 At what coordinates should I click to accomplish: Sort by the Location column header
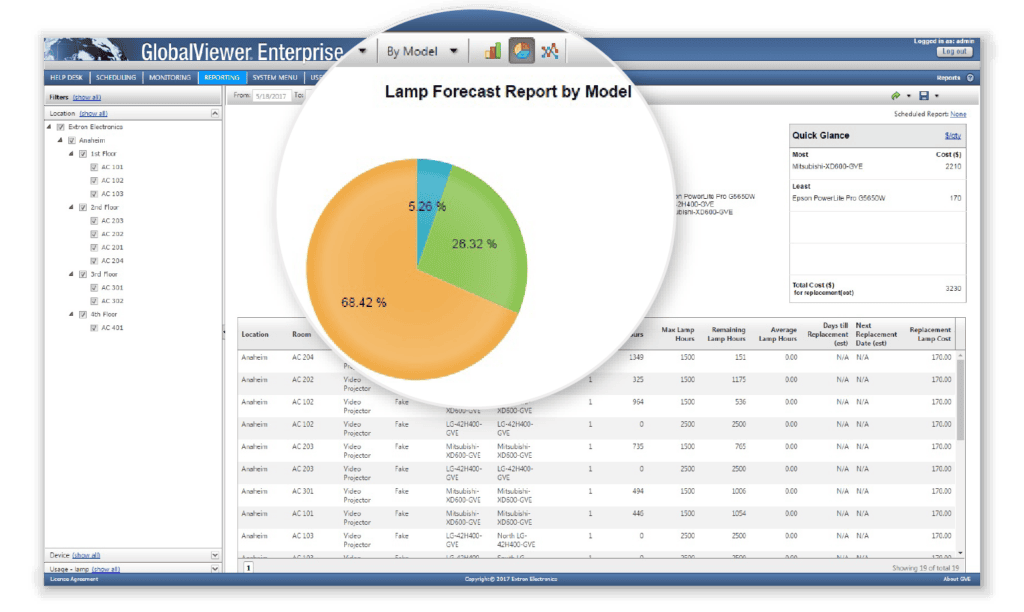tap(255, 334)
